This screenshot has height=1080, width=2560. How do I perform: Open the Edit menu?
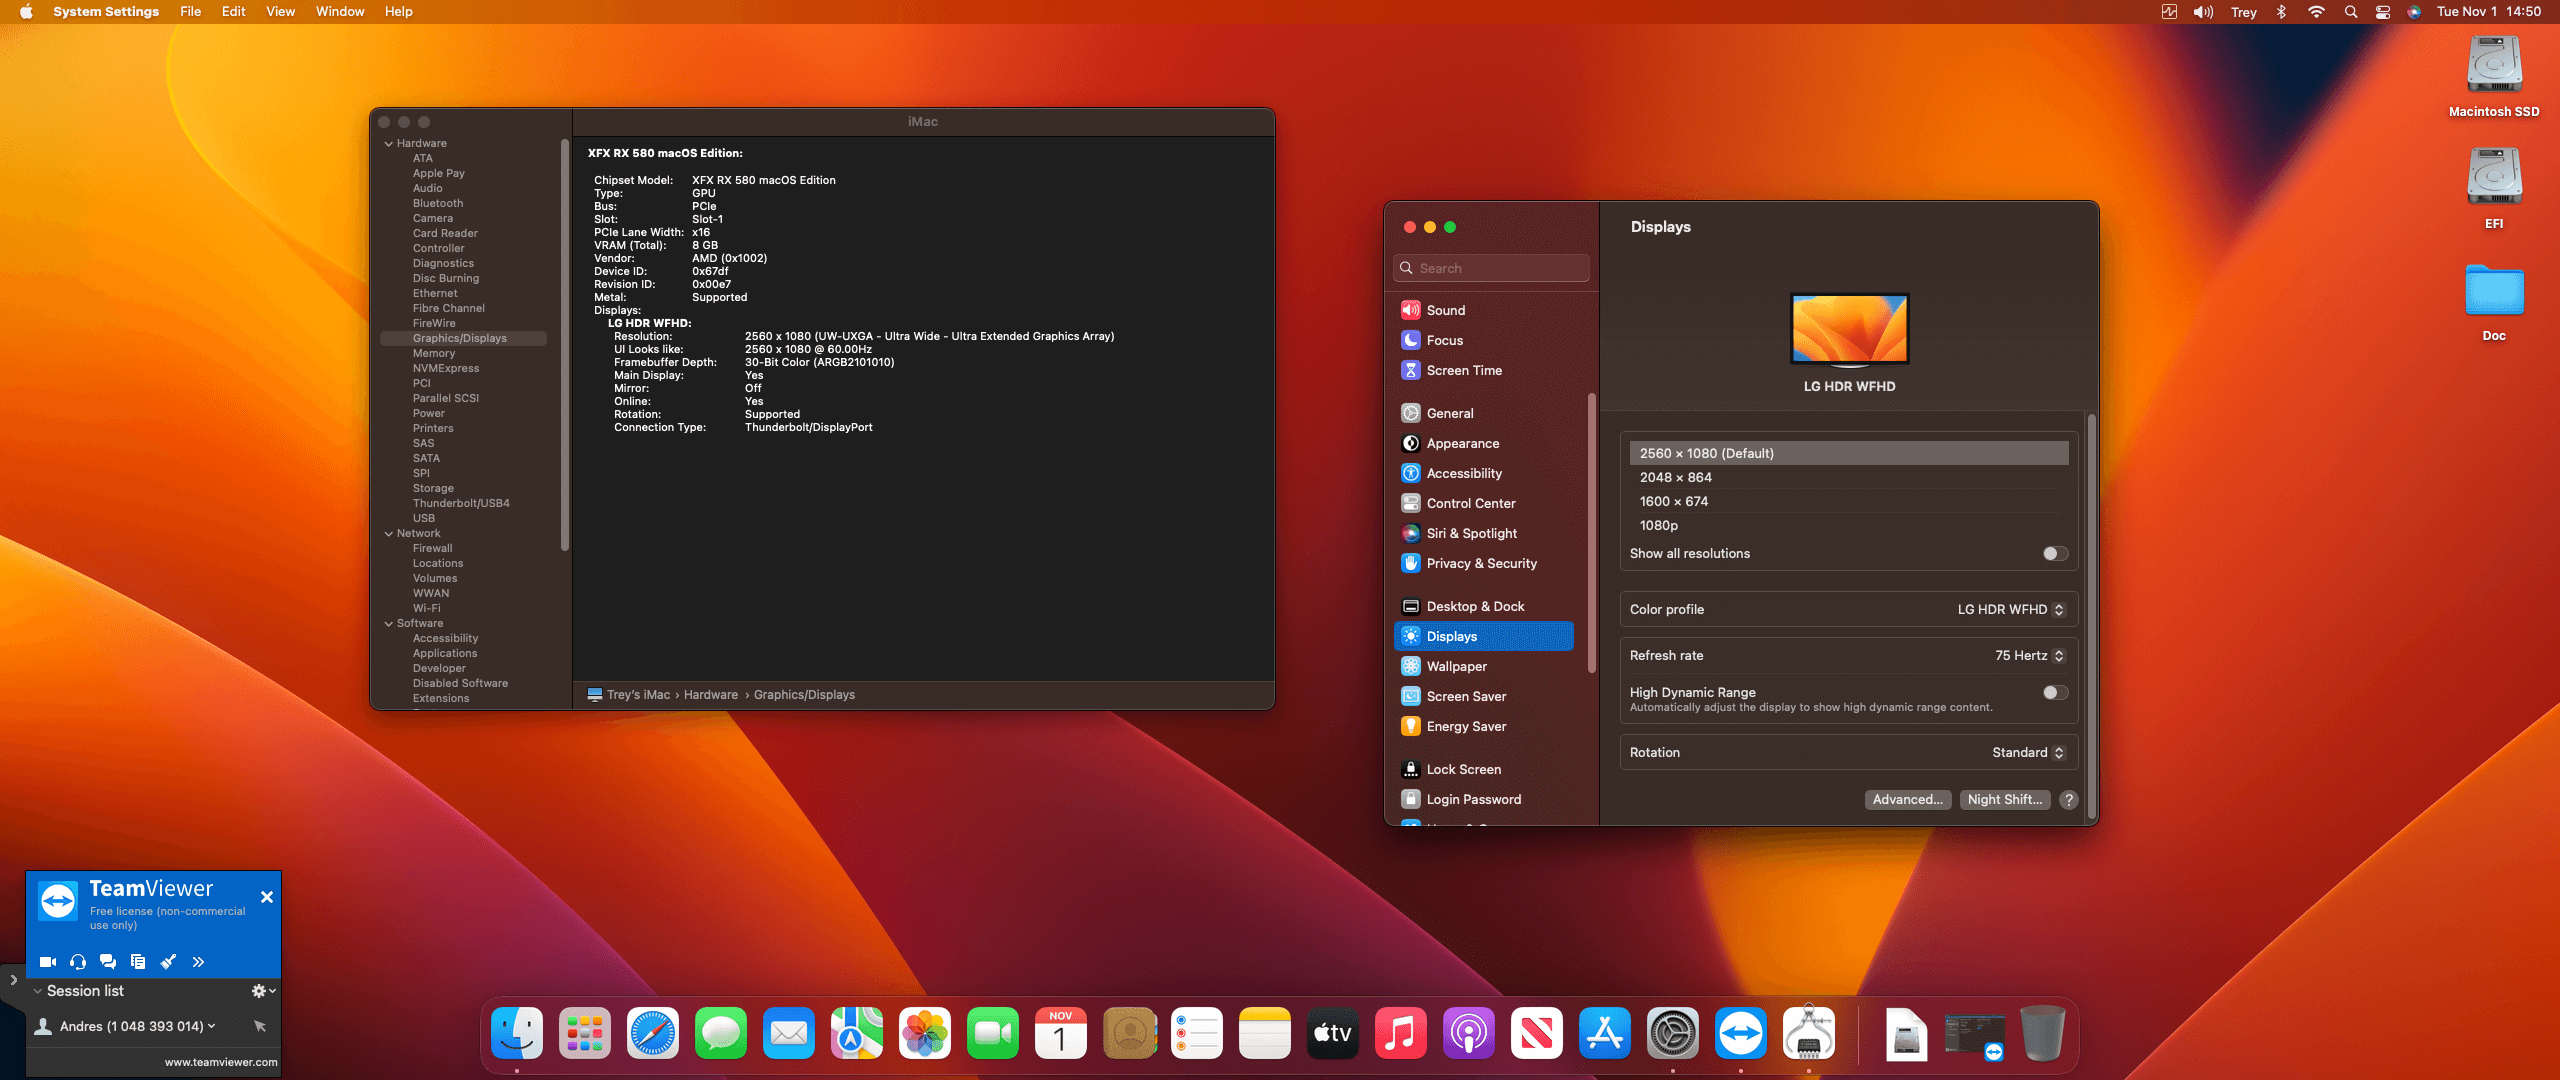tap(234, 12)
